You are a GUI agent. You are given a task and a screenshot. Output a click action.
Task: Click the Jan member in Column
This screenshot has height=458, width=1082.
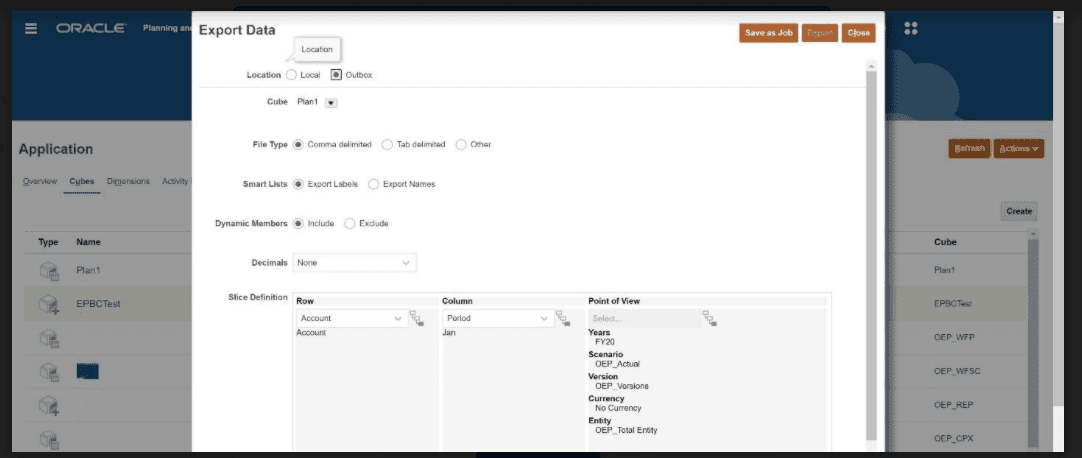pos(449,333)
